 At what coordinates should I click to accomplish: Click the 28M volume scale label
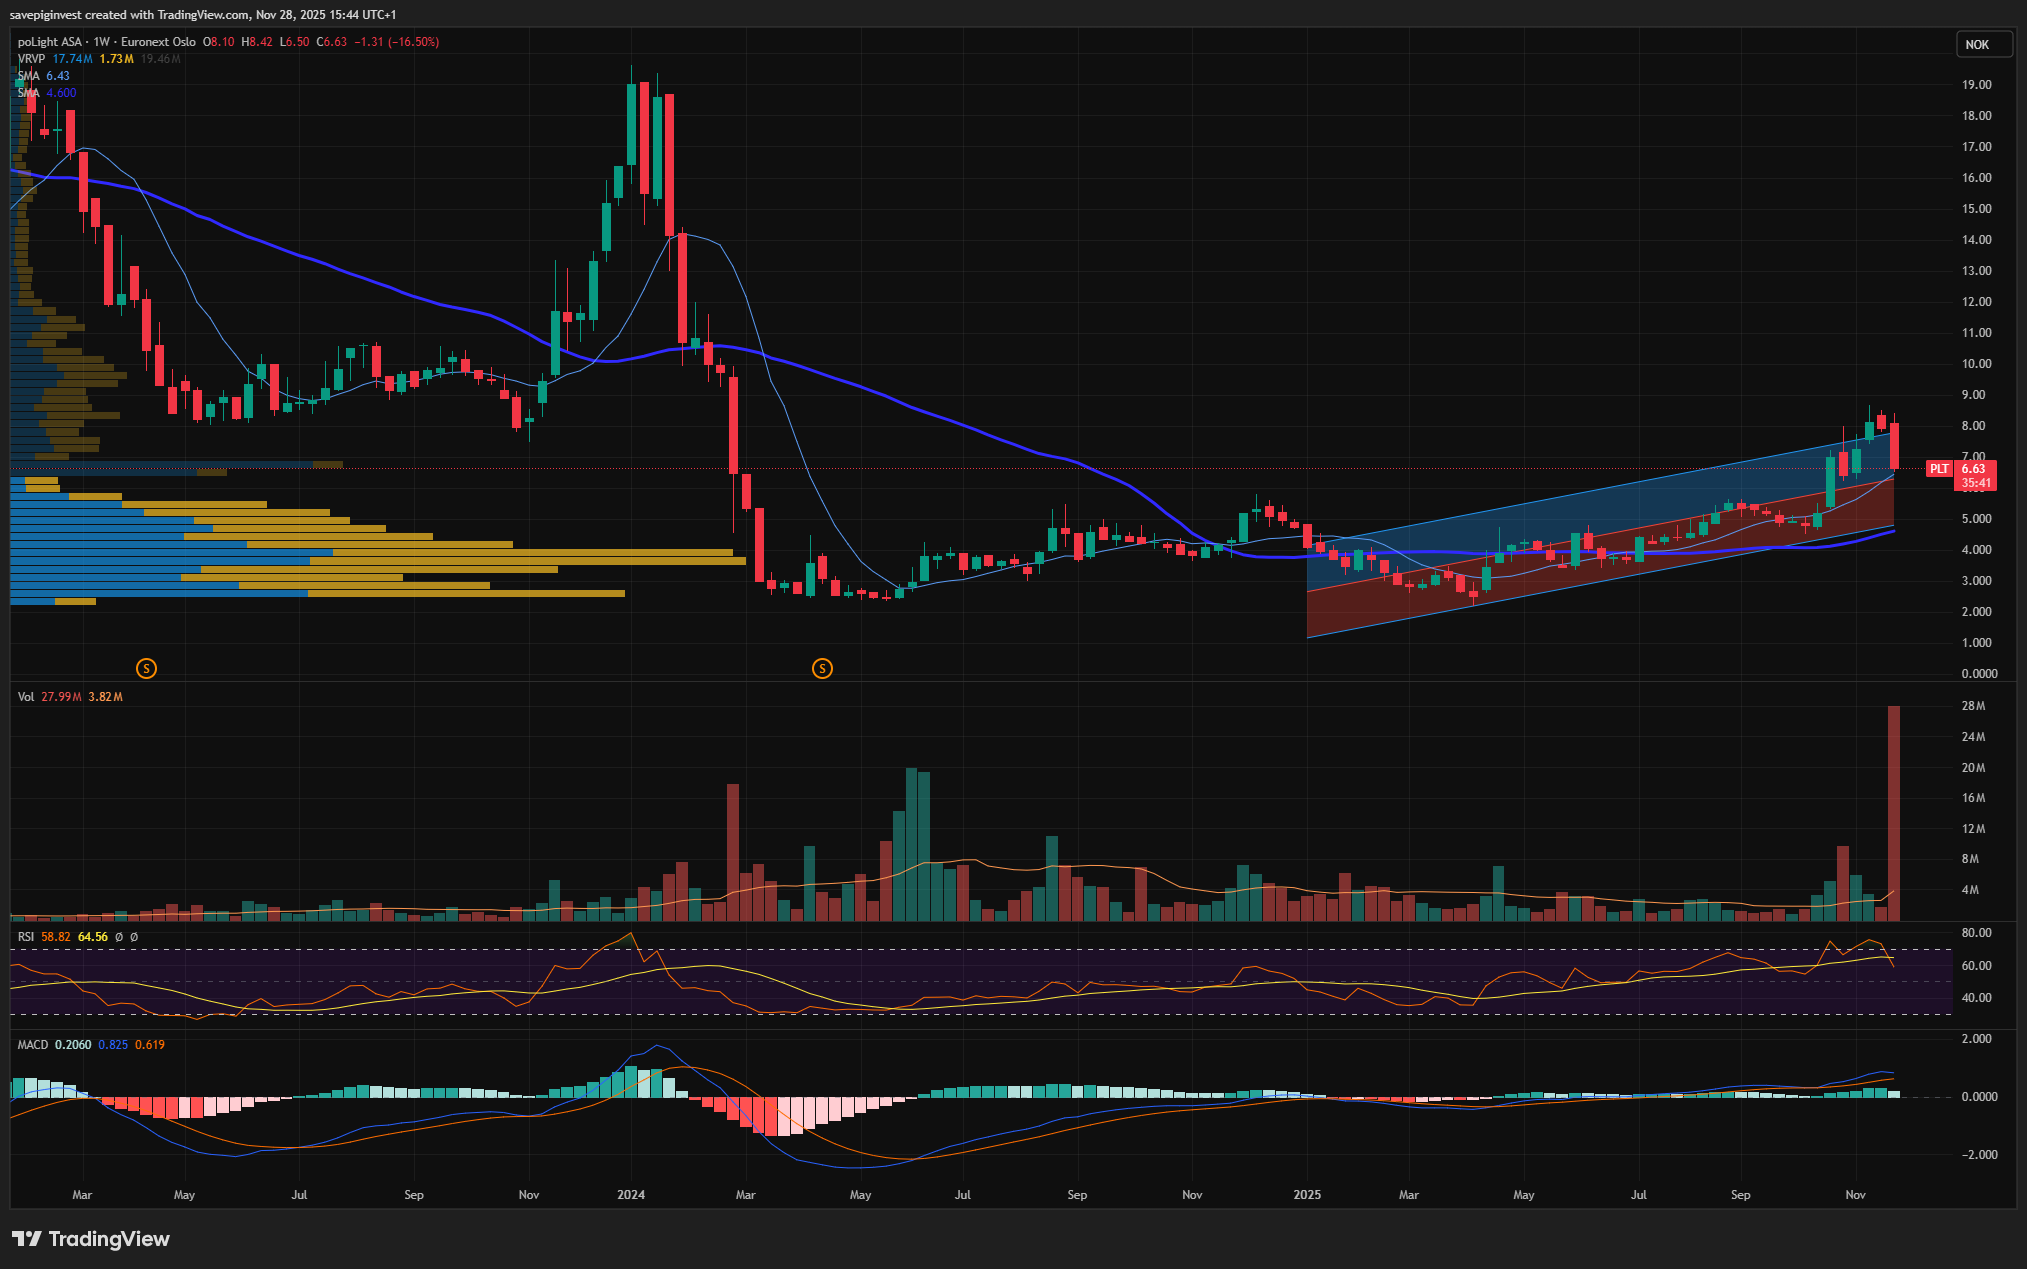(1973, 706)
